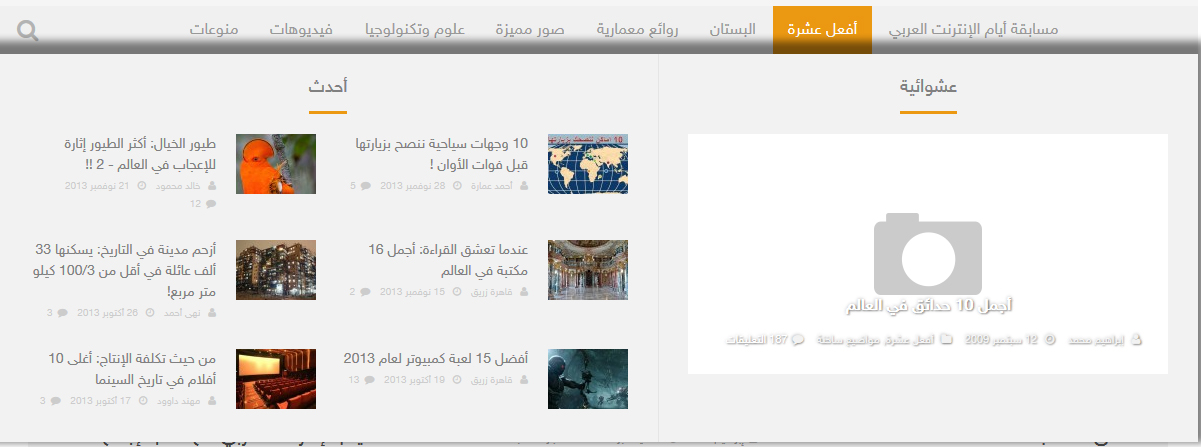
Task: Click clock icon beside 19 أكتوبر 2013
Action: click(458, 381)
